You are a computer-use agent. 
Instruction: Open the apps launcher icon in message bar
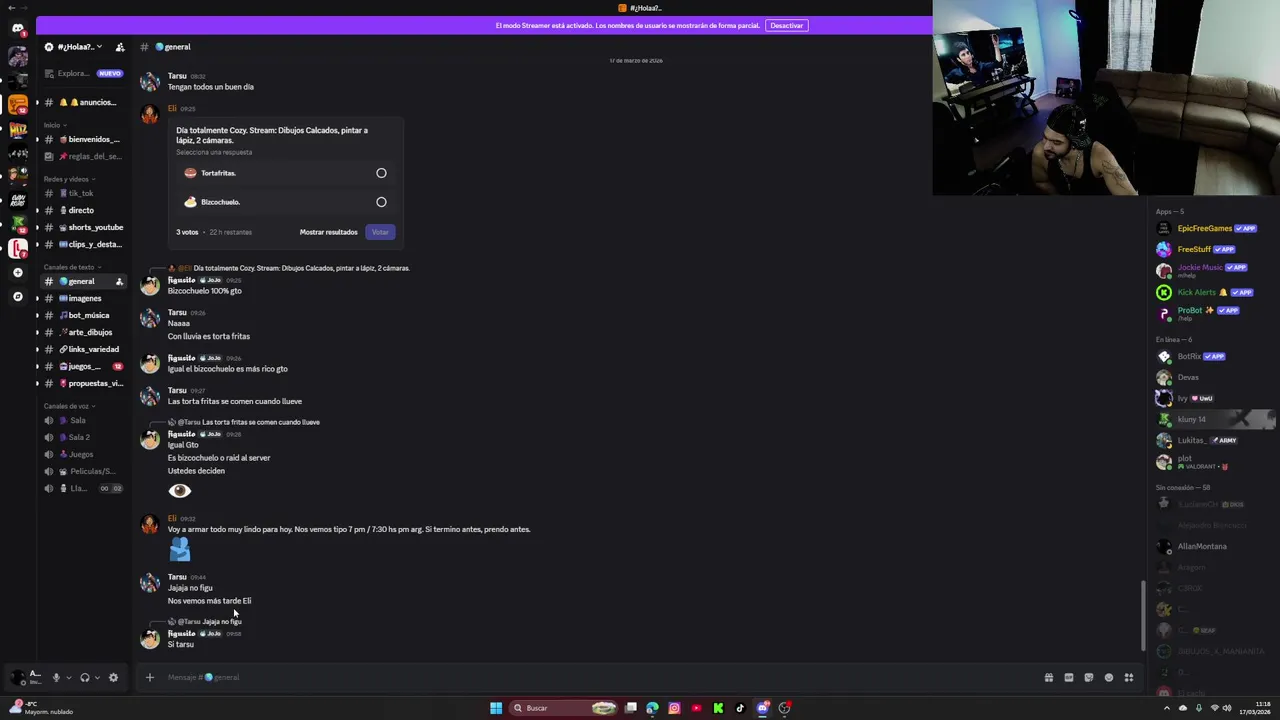pos(1129,678)
